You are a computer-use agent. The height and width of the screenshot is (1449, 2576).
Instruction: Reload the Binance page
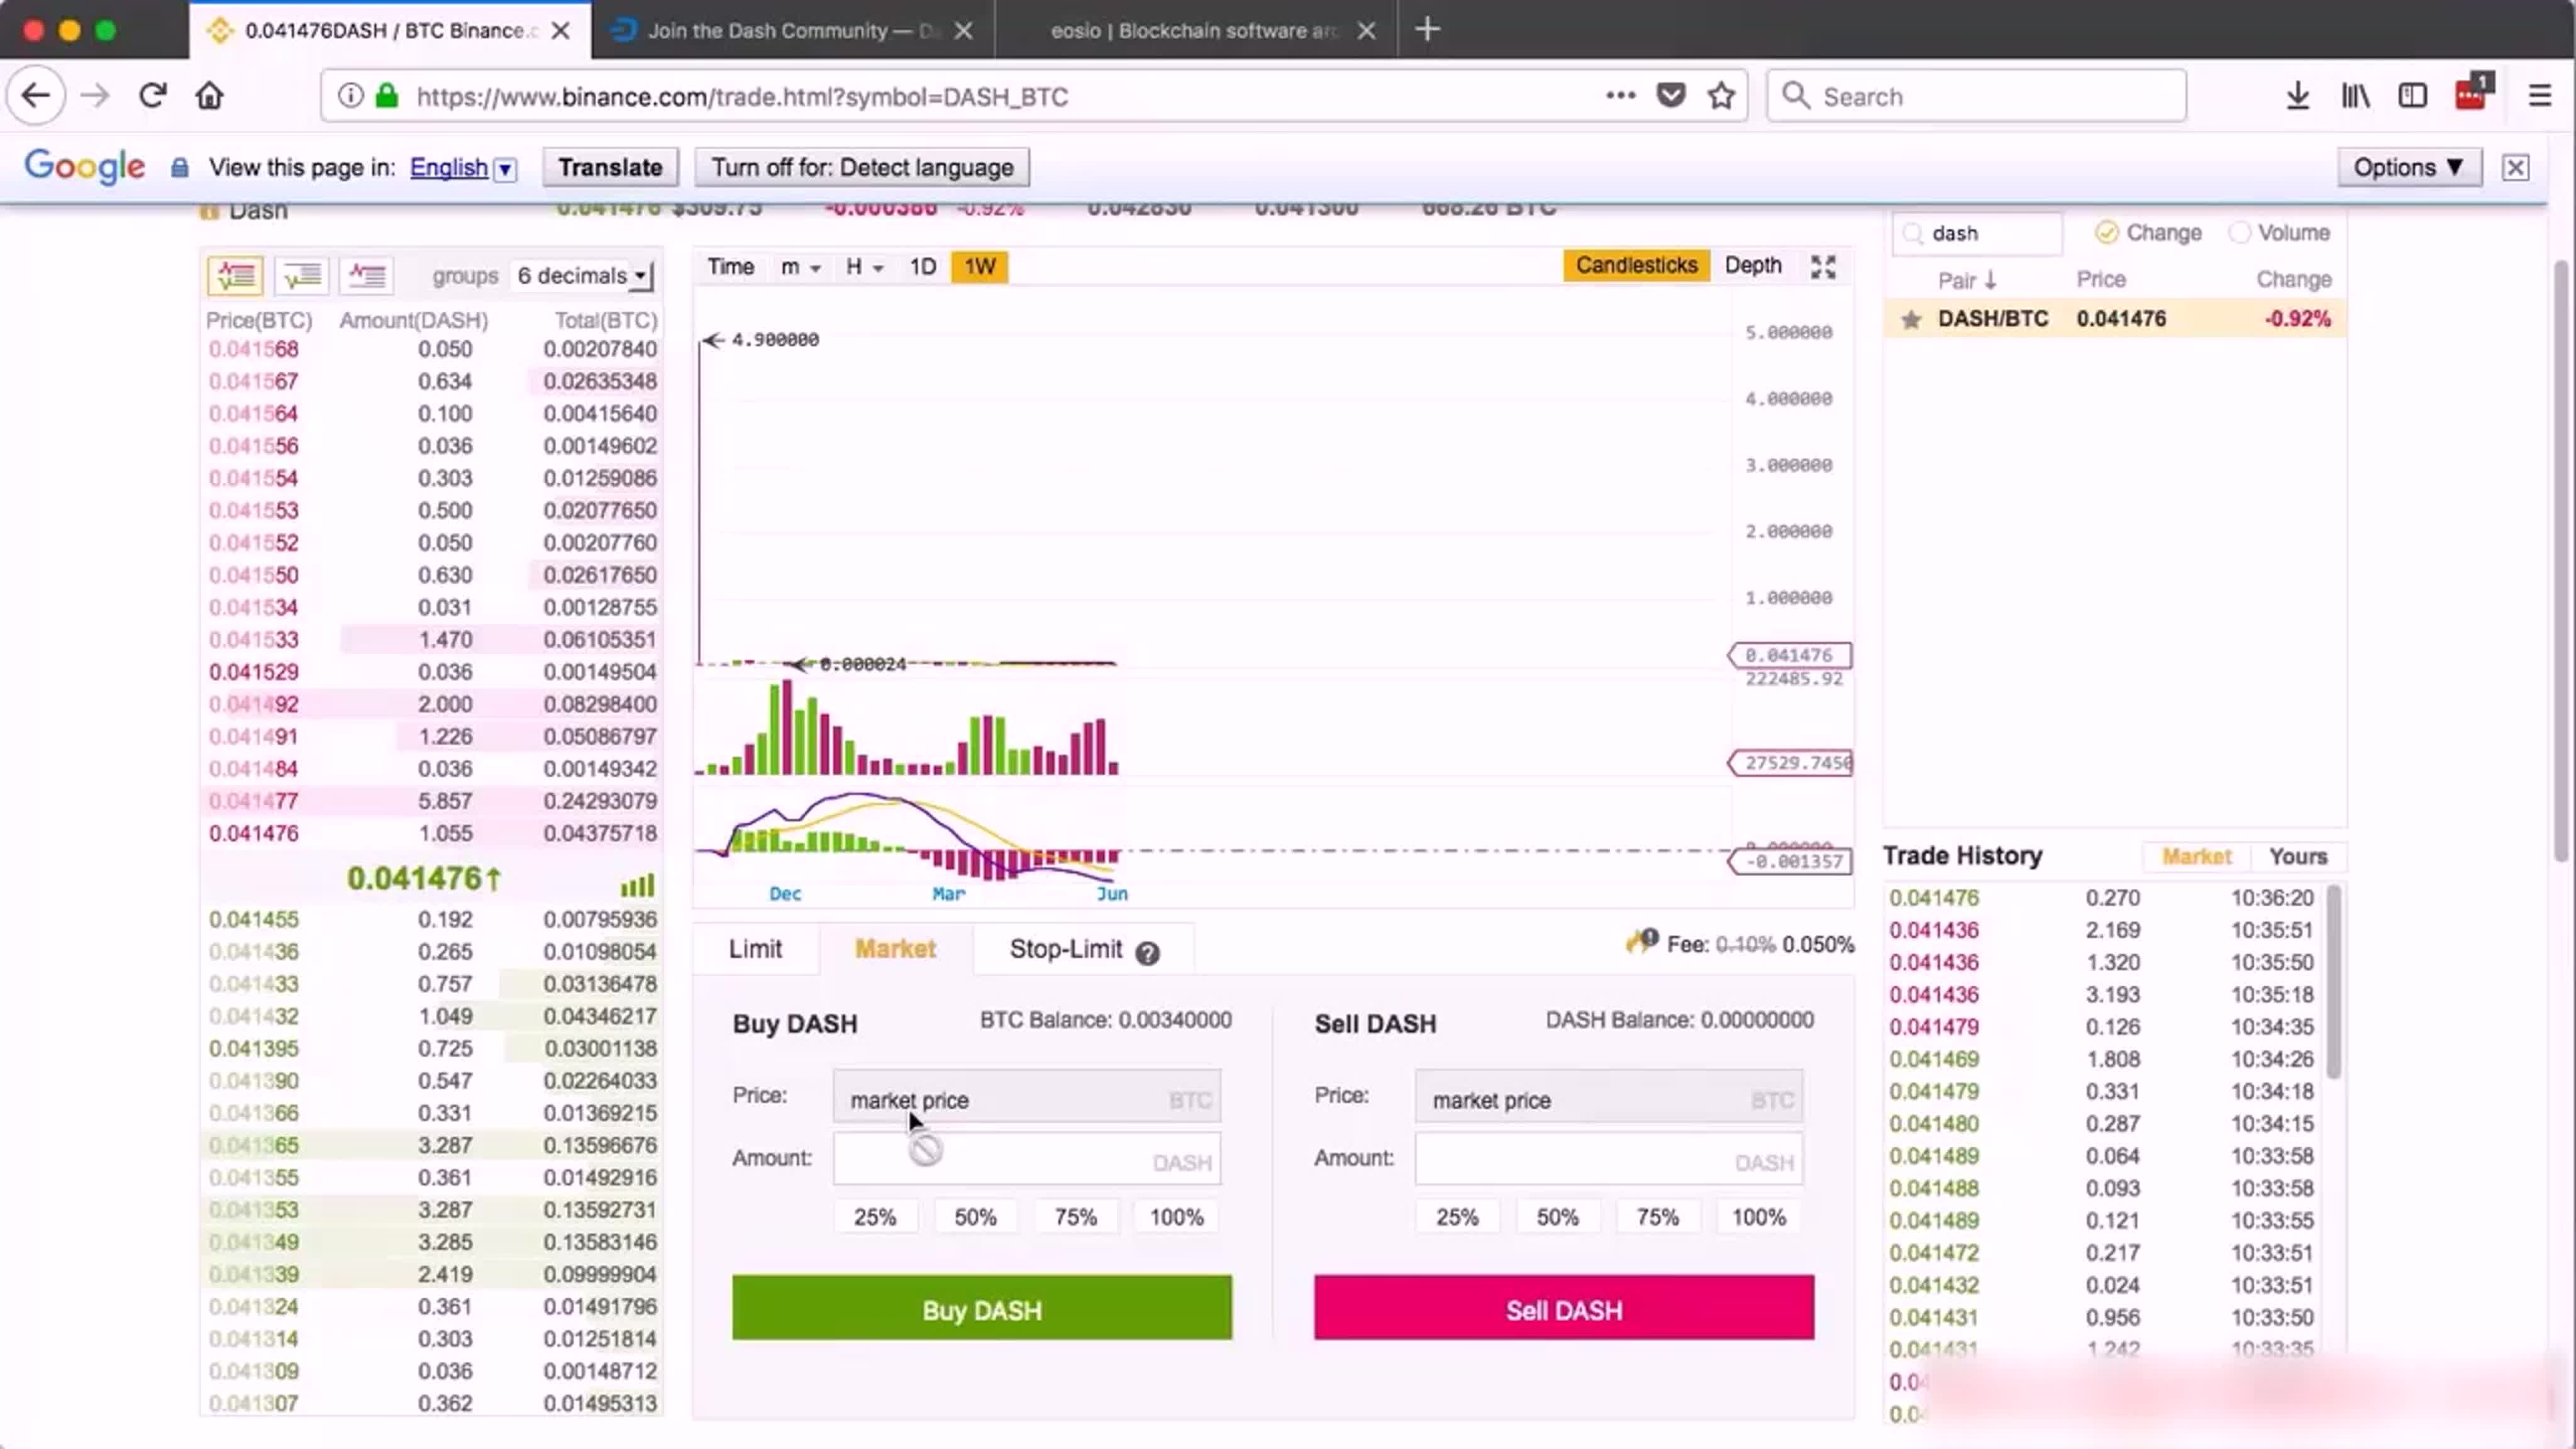pyautogui.click(x=152, y=96)
